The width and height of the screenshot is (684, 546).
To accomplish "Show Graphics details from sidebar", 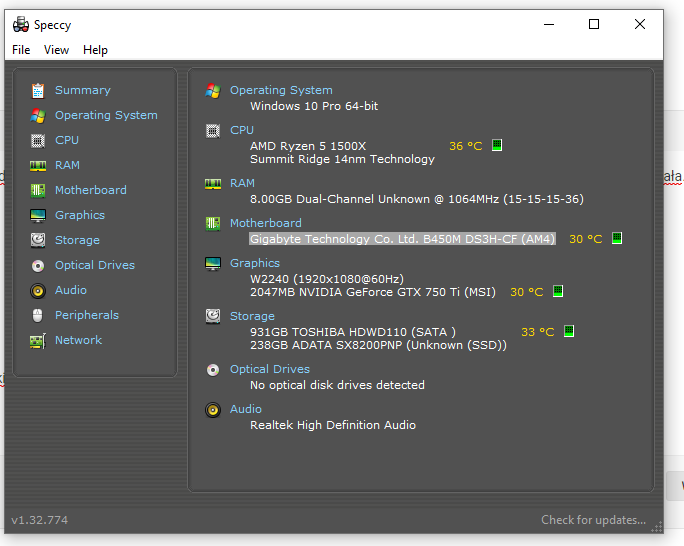I will [x=80, y=215].
